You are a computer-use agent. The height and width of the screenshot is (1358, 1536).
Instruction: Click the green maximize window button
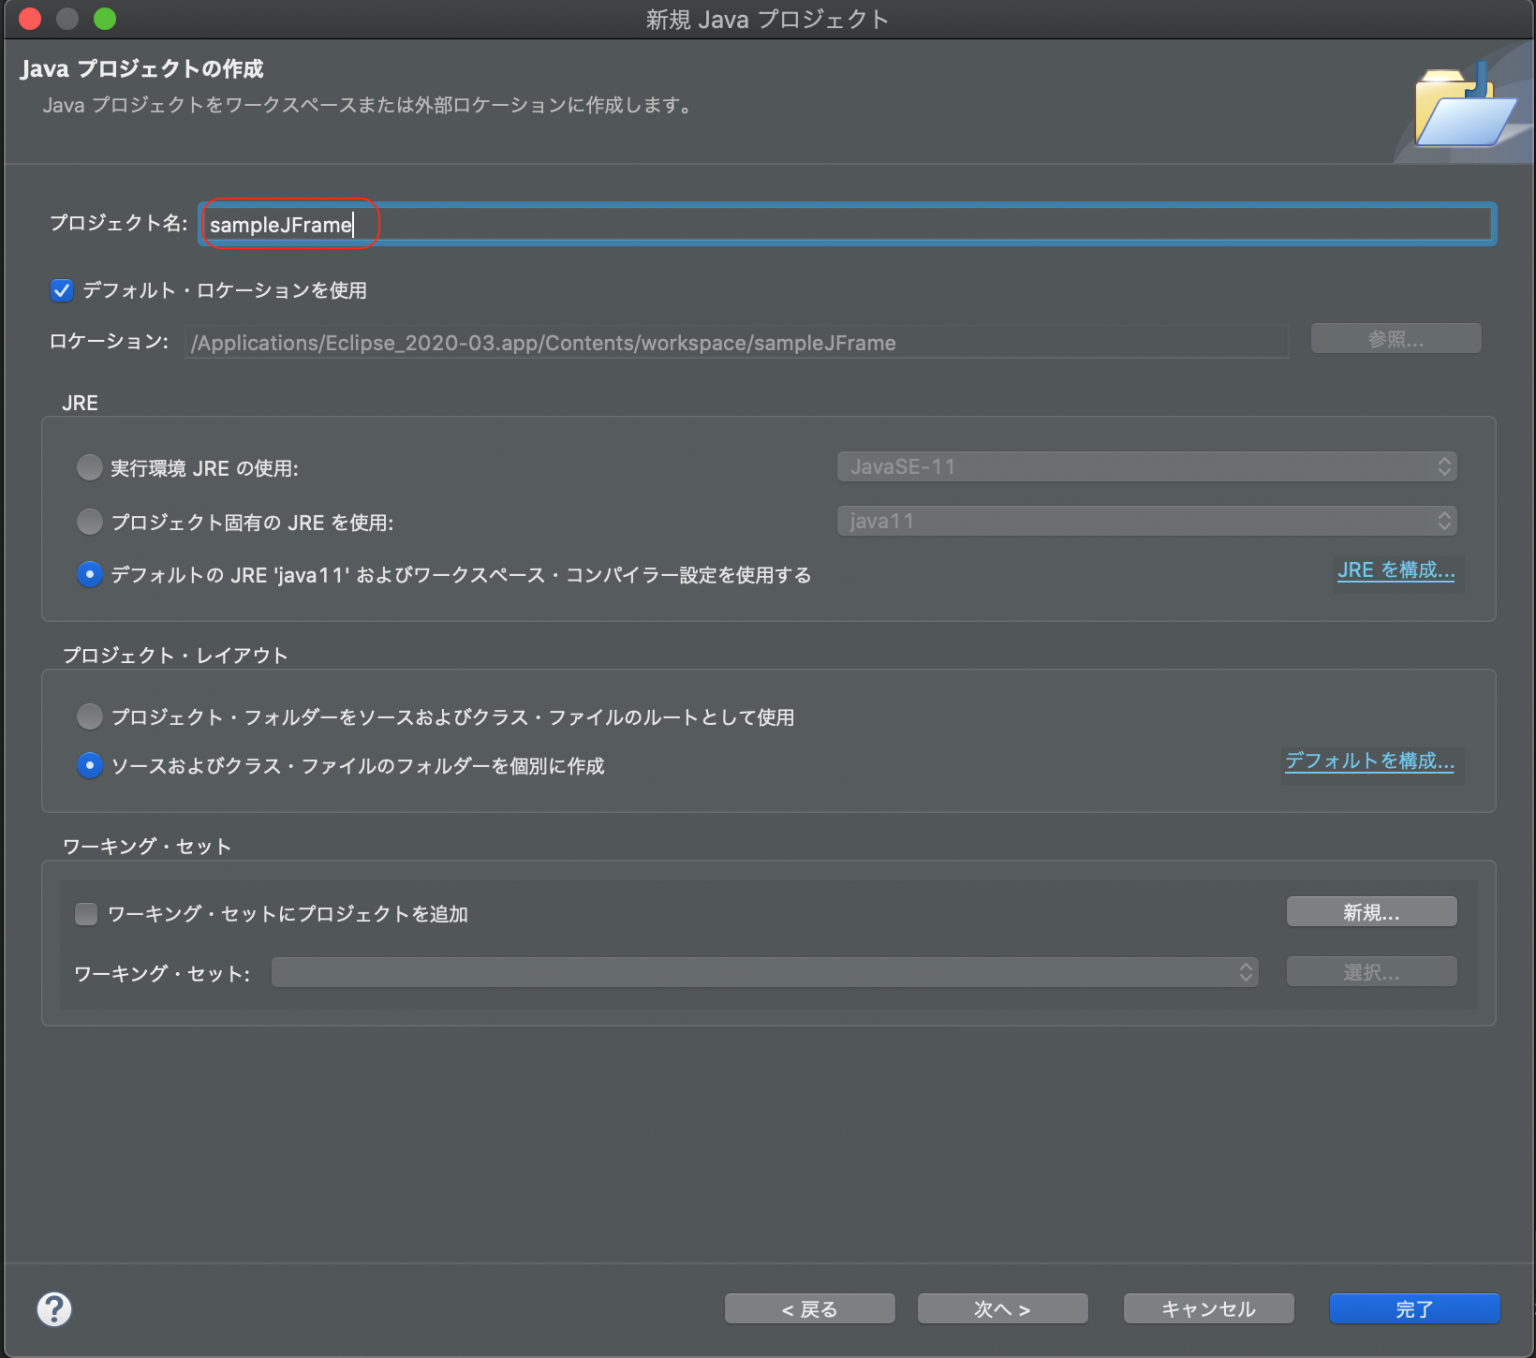point(105,19)
